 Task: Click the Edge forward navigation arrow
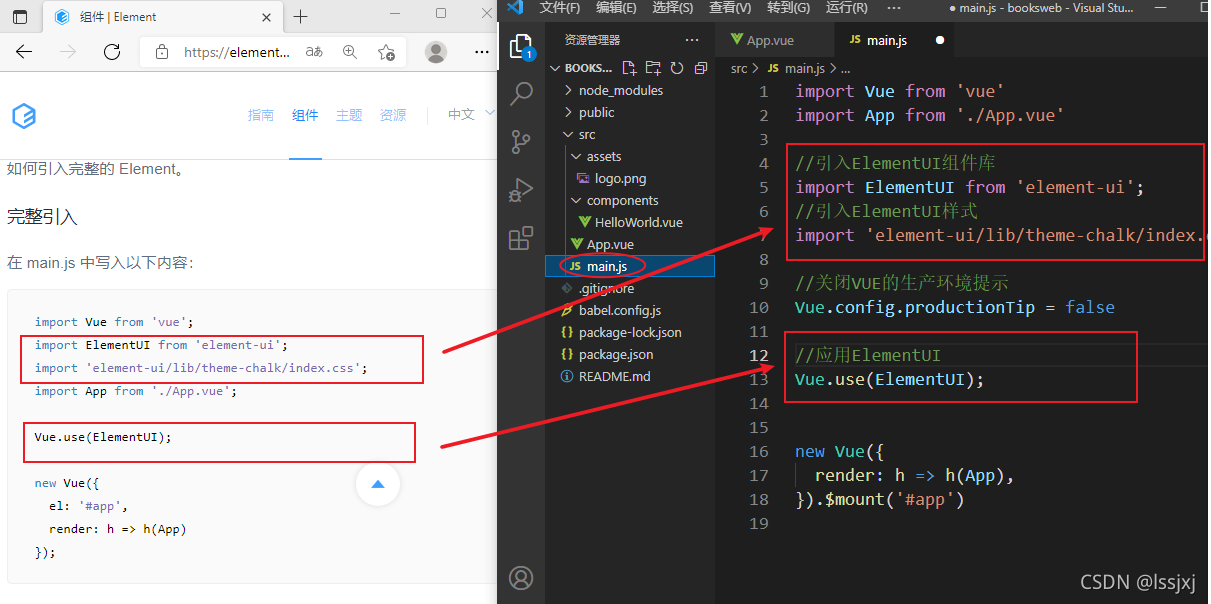68,52
